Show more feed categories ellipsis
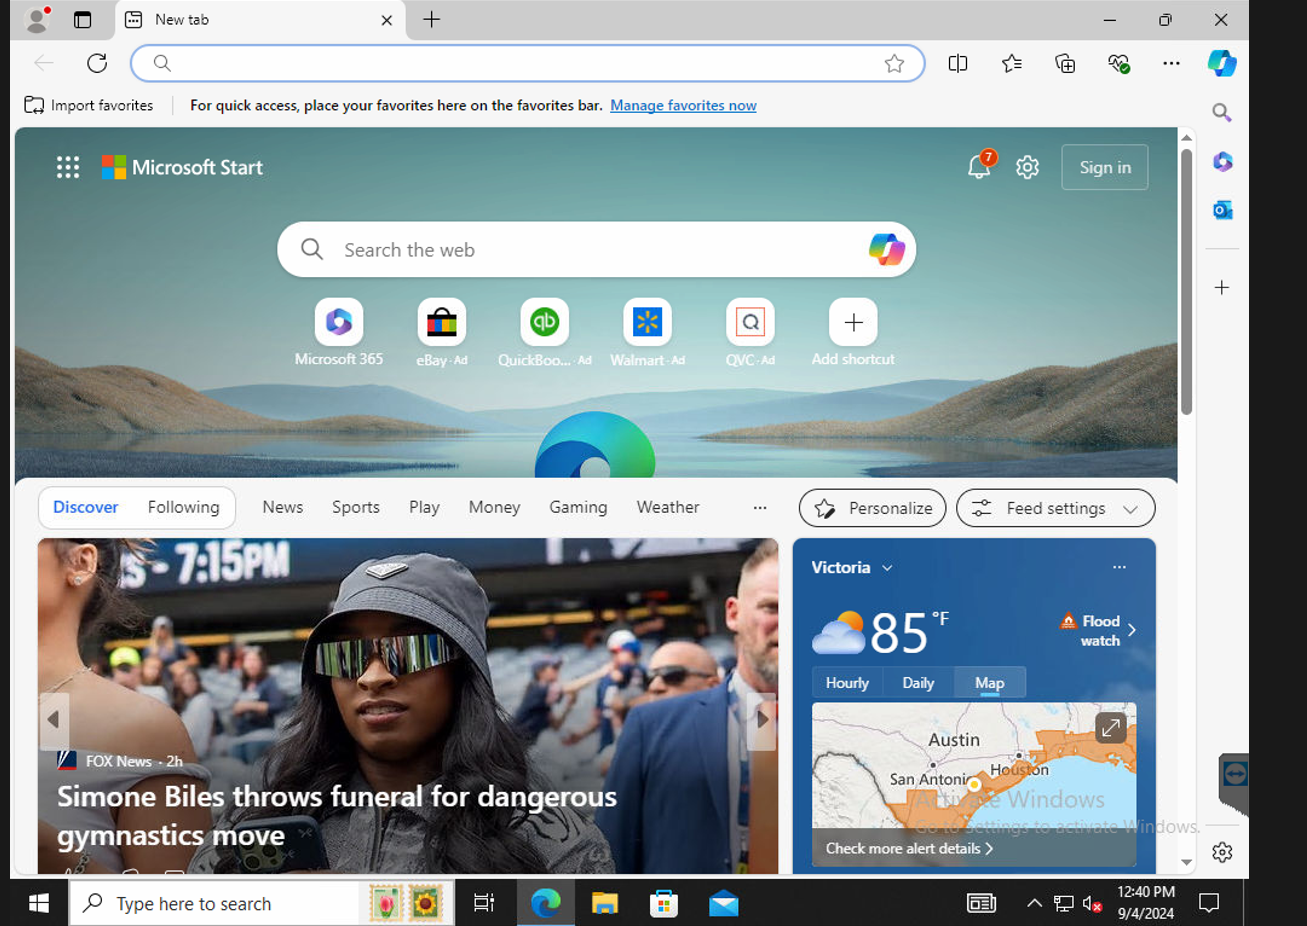Screen dimensions: 1307x926 point(760,507)
